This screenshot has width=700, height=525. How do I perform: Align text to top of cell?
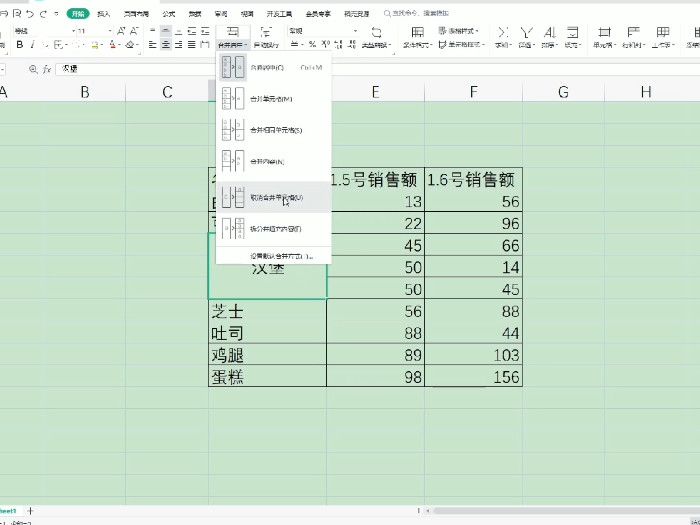click(153, 31)
